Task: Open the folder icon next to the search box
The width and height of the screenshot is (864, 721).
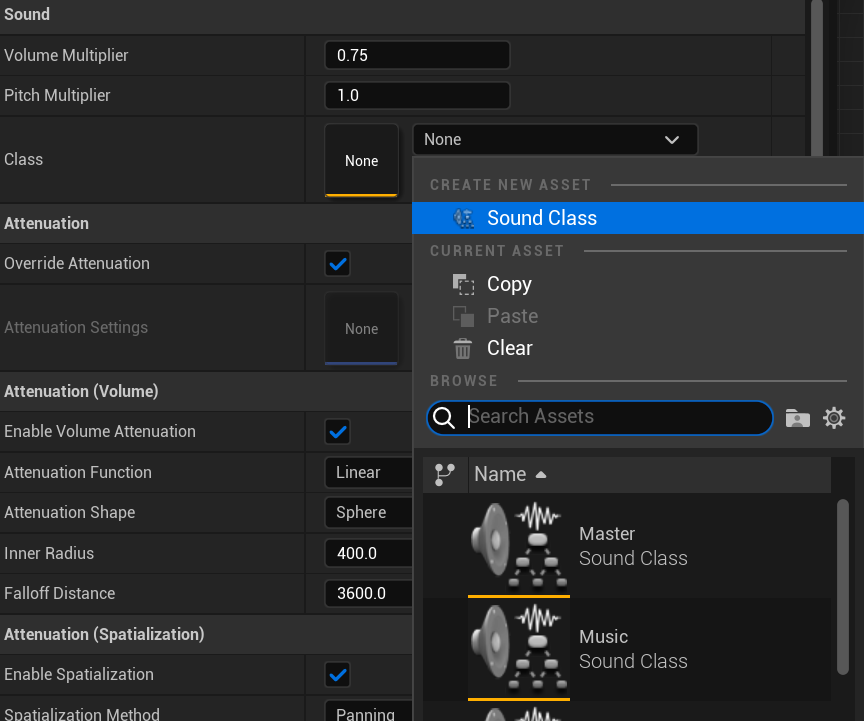Action: [797, 418]
